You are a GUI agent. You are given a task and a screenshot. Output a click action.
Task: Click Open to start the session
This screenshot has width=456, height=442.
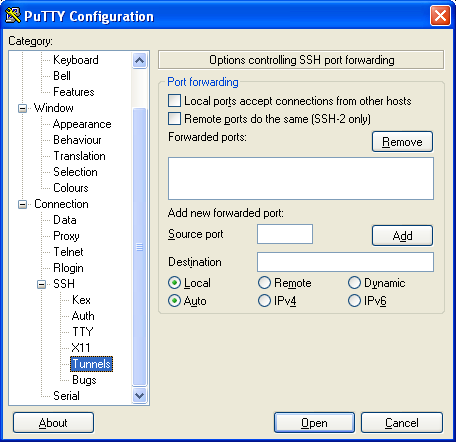(x=314, y=423)
